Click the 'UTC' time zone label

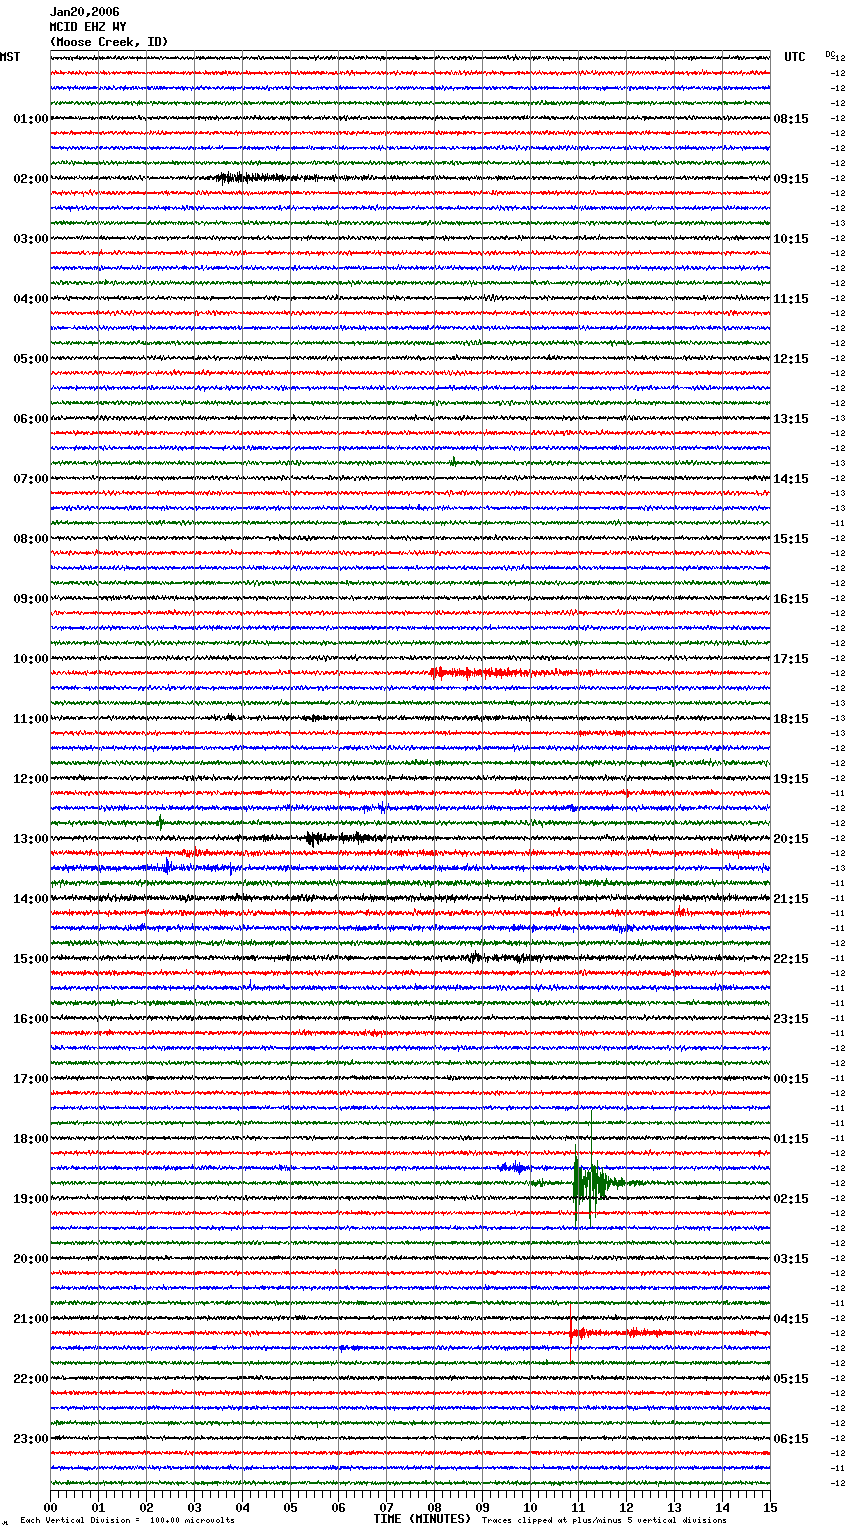[795, 57]
